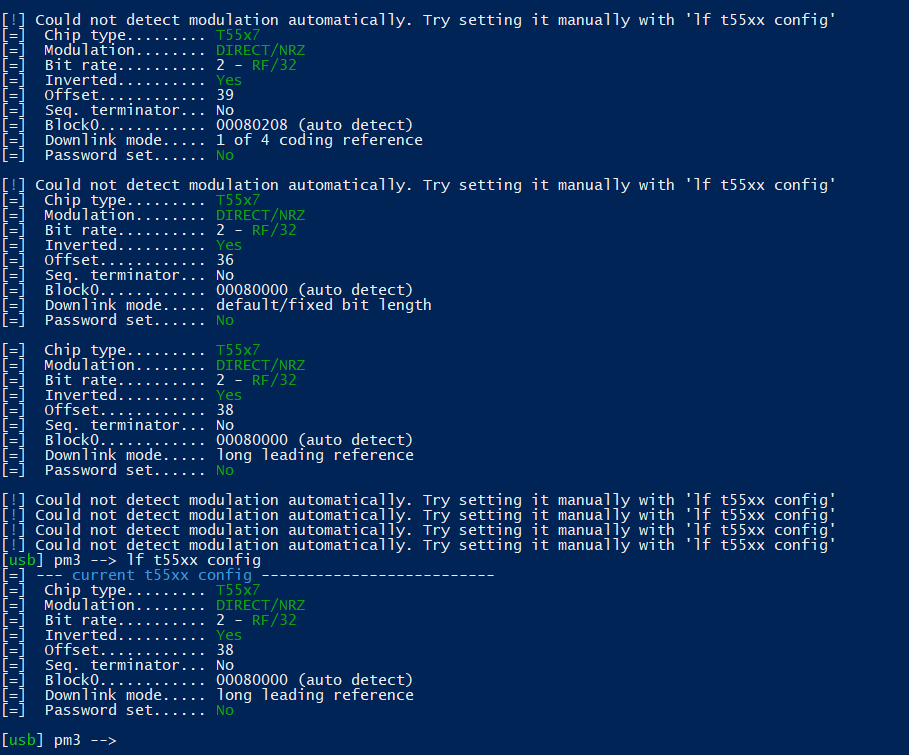Click the RF/32 bit rate in third block

[x=274, y=380]
